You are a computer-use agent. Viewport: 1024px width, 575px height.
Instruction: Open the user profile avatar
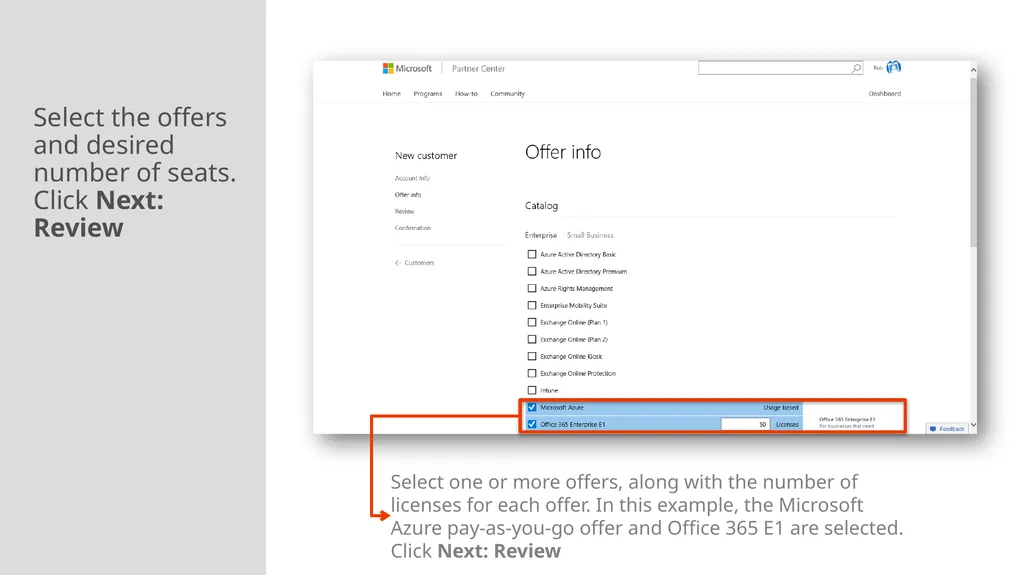[x=893, y=67]
